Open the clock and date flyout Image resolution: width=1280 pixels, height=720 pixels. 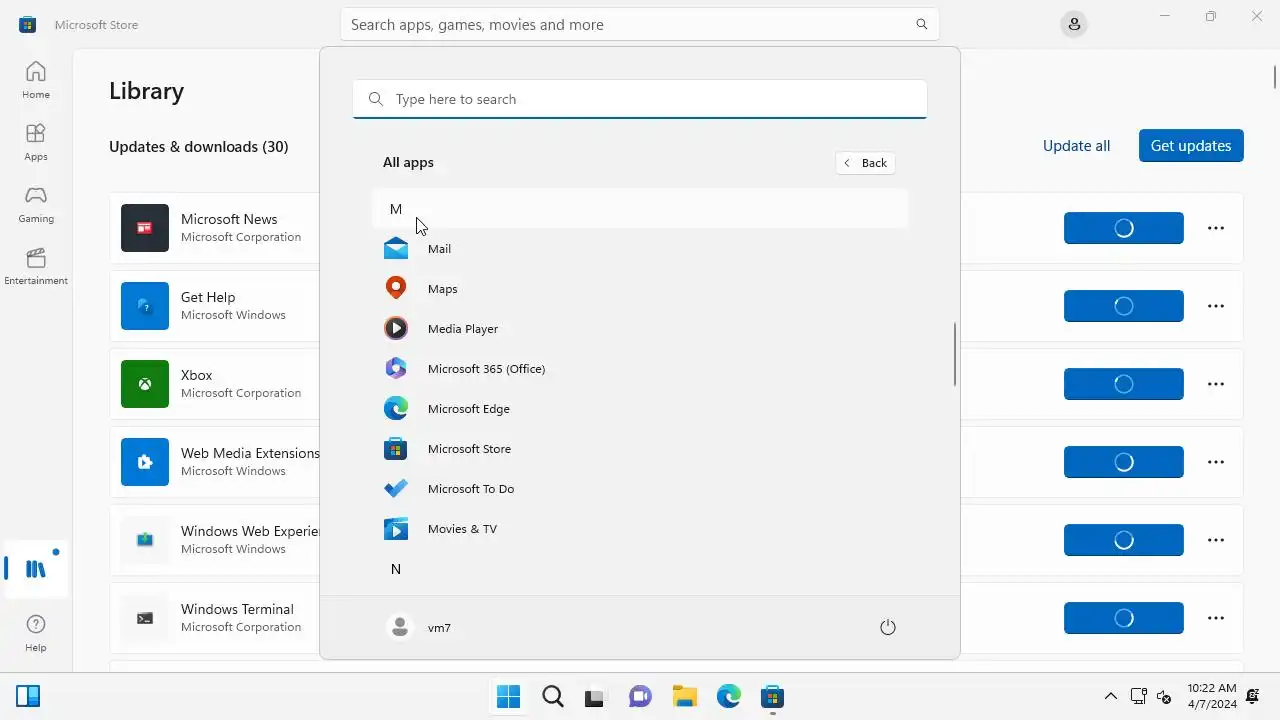pyautogui.click(x=1212, y=696)
